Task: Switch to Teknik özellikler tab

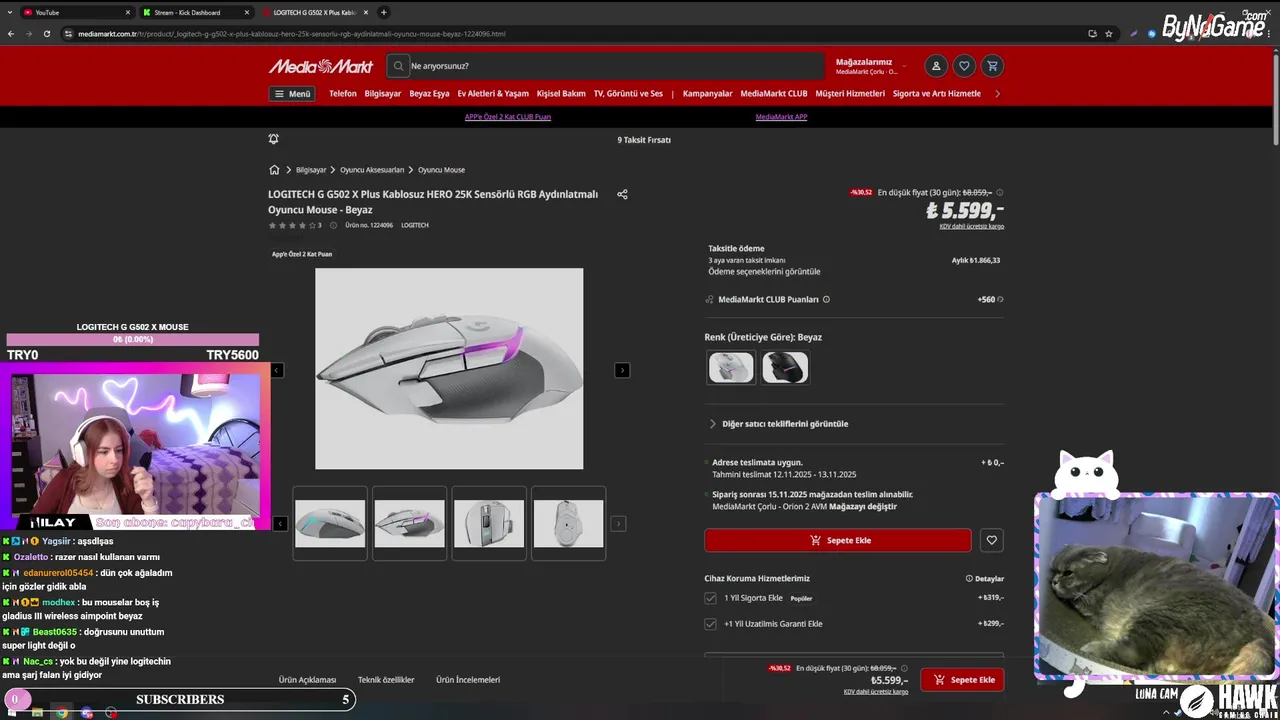Action: (x=386, y=680)
